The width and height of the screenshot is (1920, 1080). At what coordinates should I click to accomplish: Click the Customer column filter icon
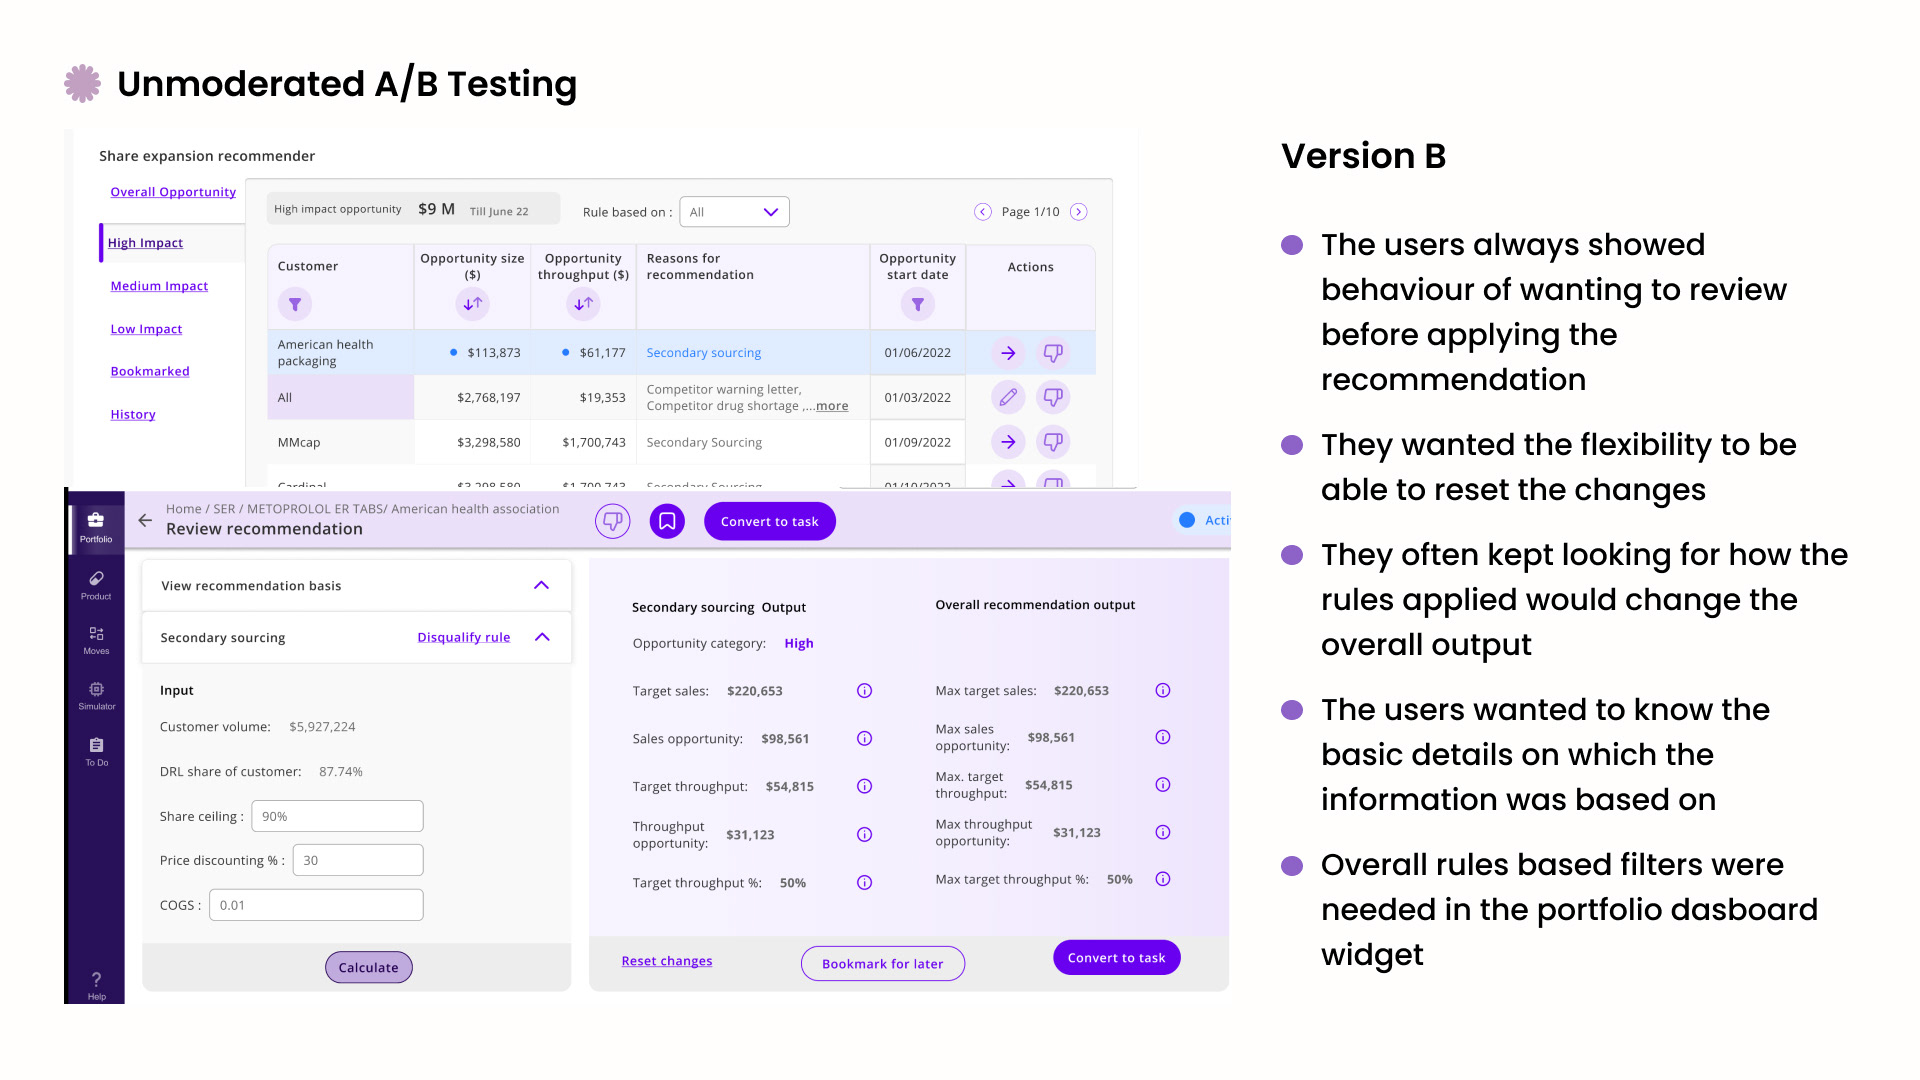click(295, 304)
